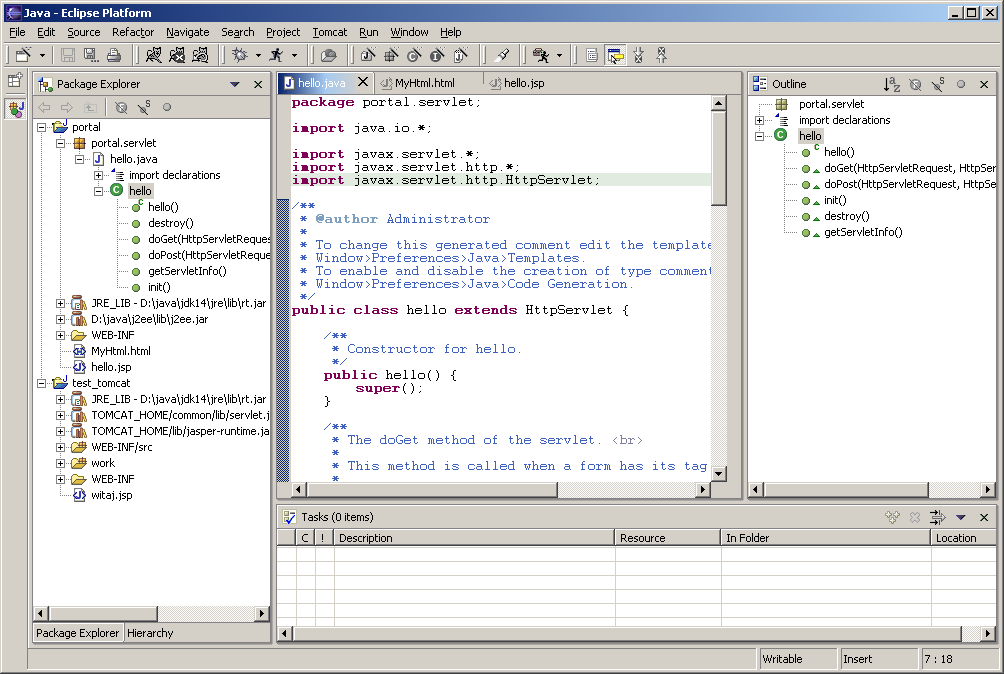Click the Print toolbar icon
1004x674 pixels.
click(114, 55)
